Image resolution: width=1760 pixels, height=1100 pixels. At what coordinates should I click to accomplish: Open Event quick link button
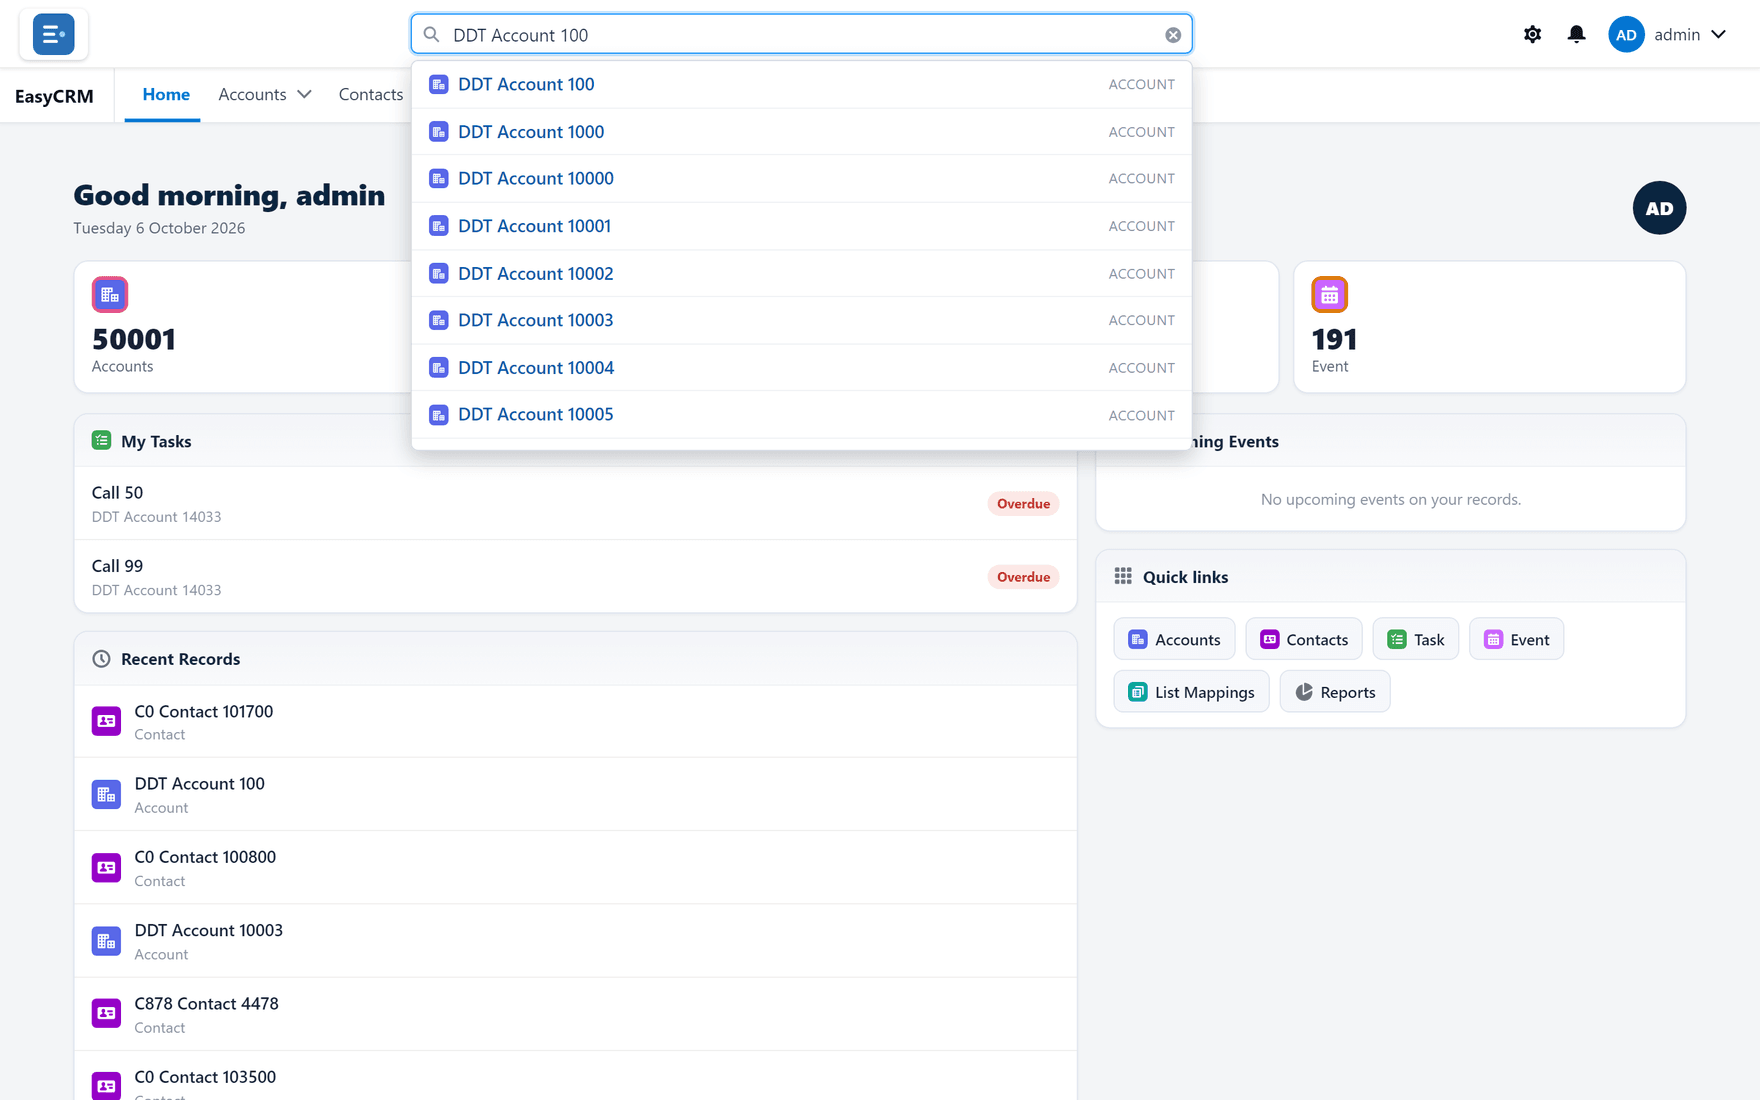pyautogui.click(x=1516, y=639)
